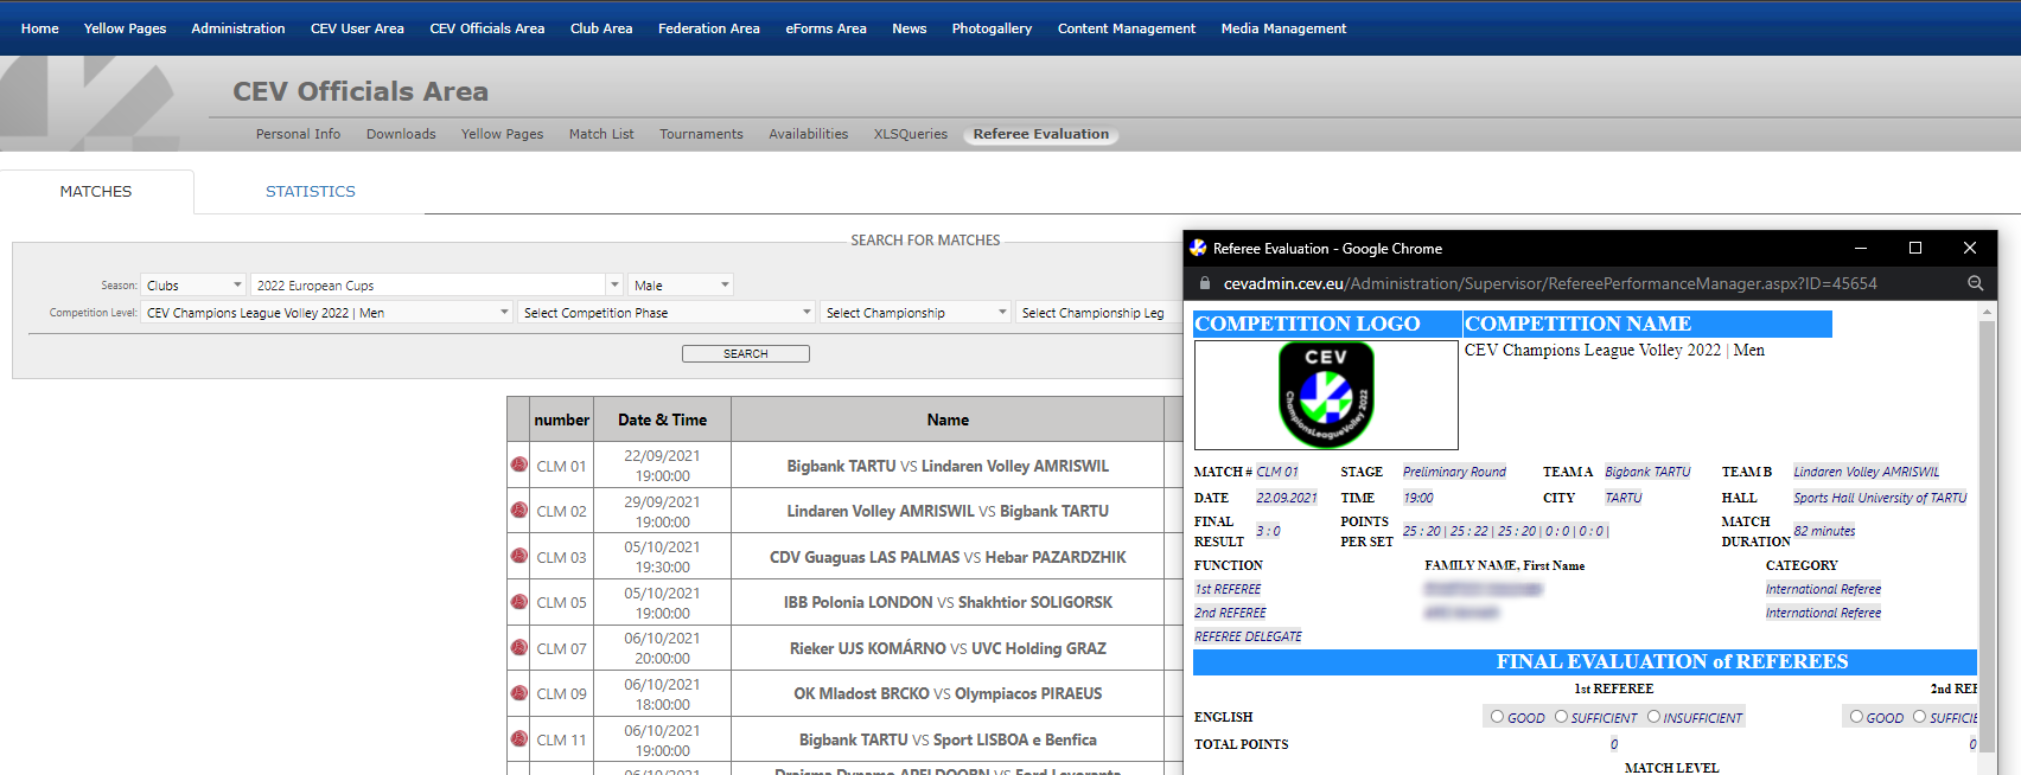Click Rieker UJS KOMÁRNO vs UVC Holding GRAZ

click(x=947, y=648)
